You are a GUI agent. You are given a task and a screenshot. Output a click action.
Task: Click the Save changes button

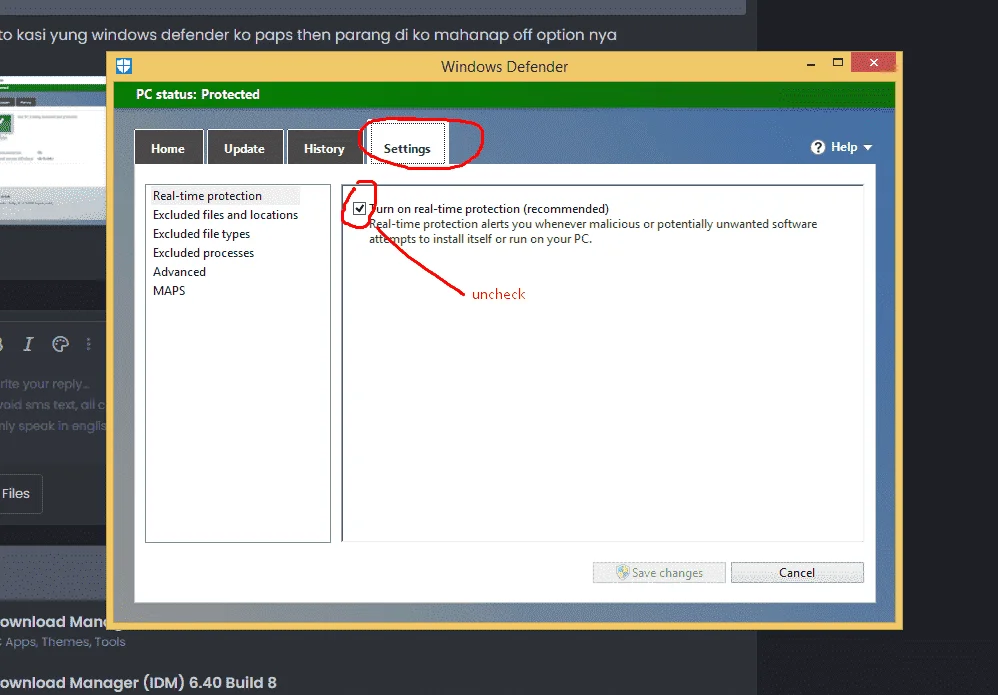pyautogui.click(x=659, y=572)
